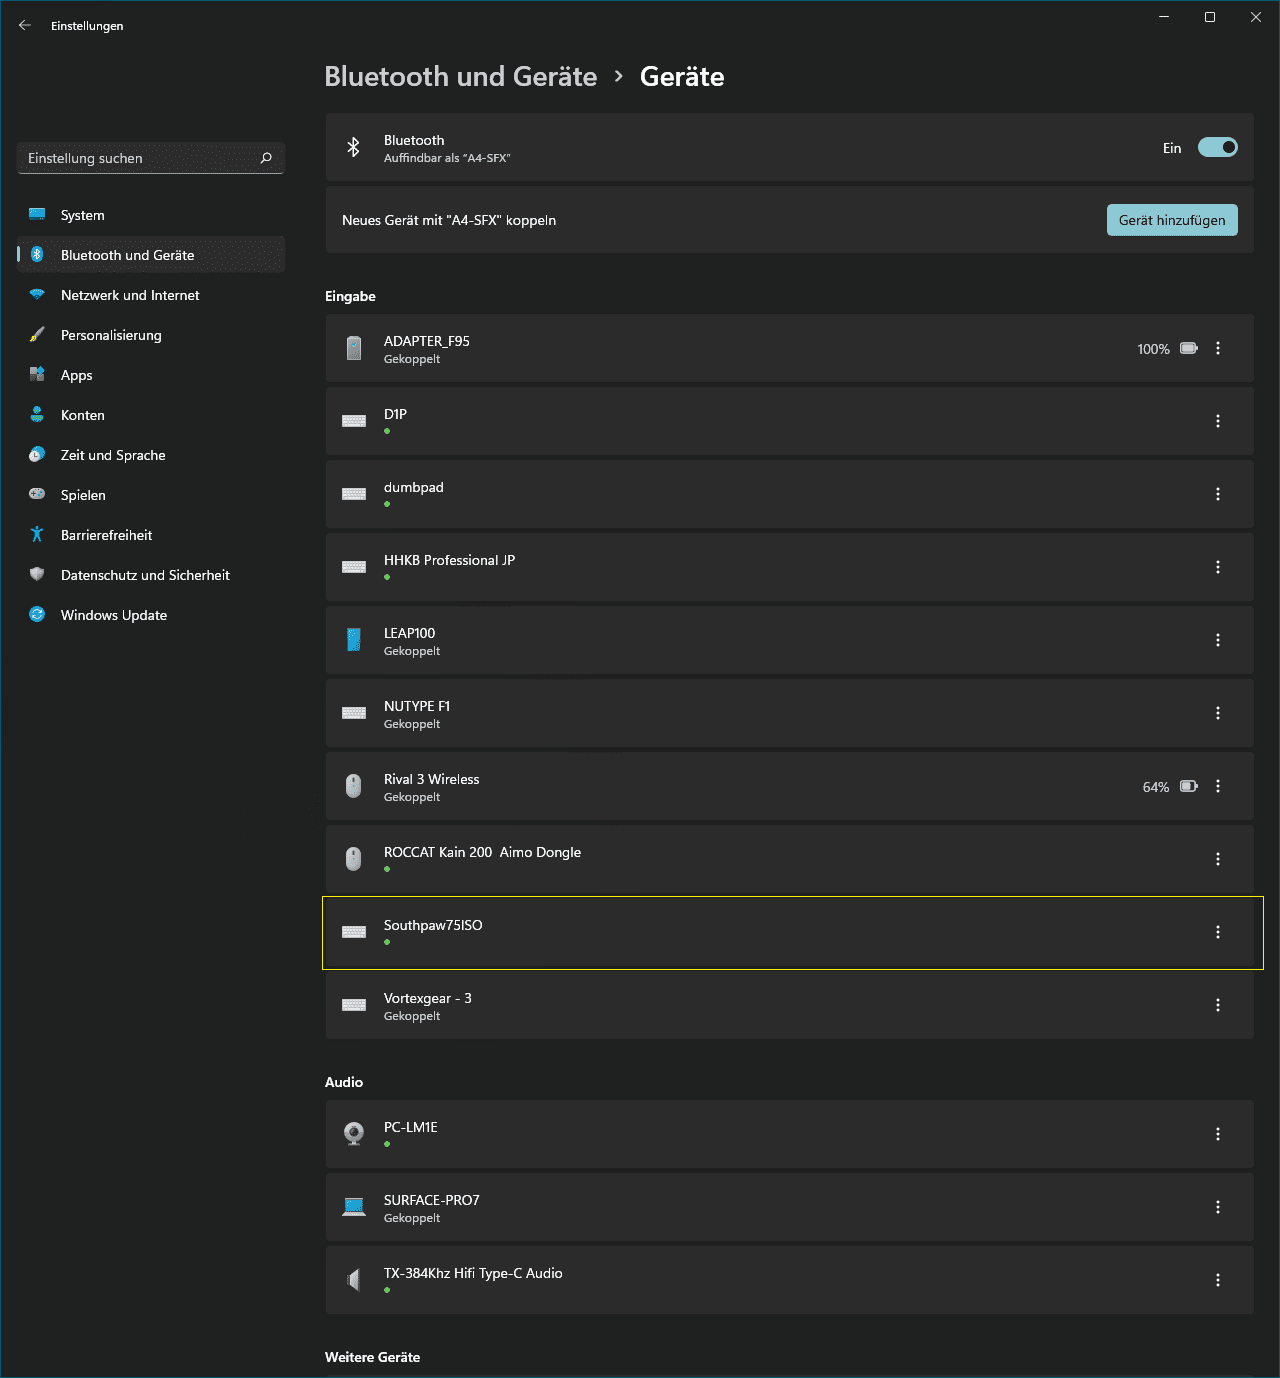Image resolution: width=1280 pixels, height=1378 pixels.
Task: Click the back arrow beside Einstellungen
Action: tap(25, 25)
